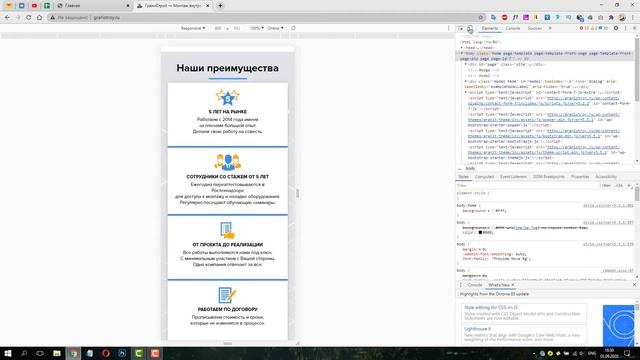Viewport: 640px width, 360px height.
Task: Open Windows taskbar search
Action: point(24,353)
